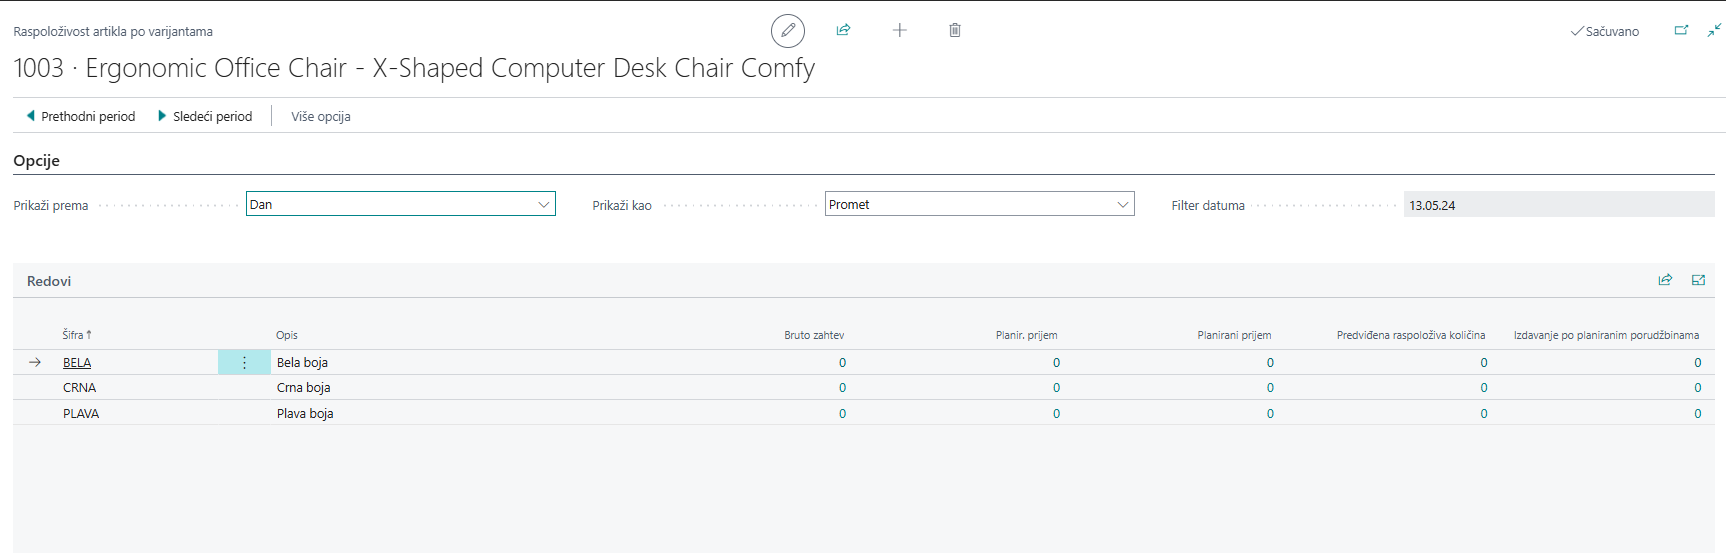Select the CRNA row

tap(80, 388)
